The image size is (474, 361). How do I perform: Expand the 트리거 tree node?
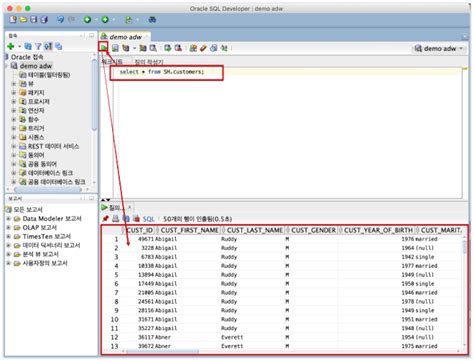(14, 128)
